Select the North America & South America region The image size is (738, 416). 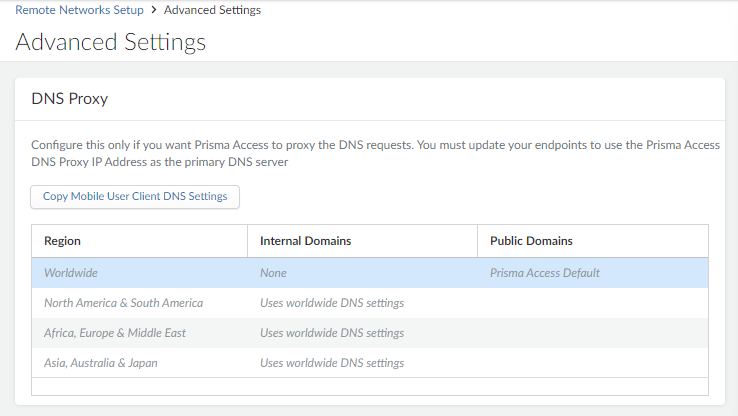pyautogui.click(x=123, y=303)
